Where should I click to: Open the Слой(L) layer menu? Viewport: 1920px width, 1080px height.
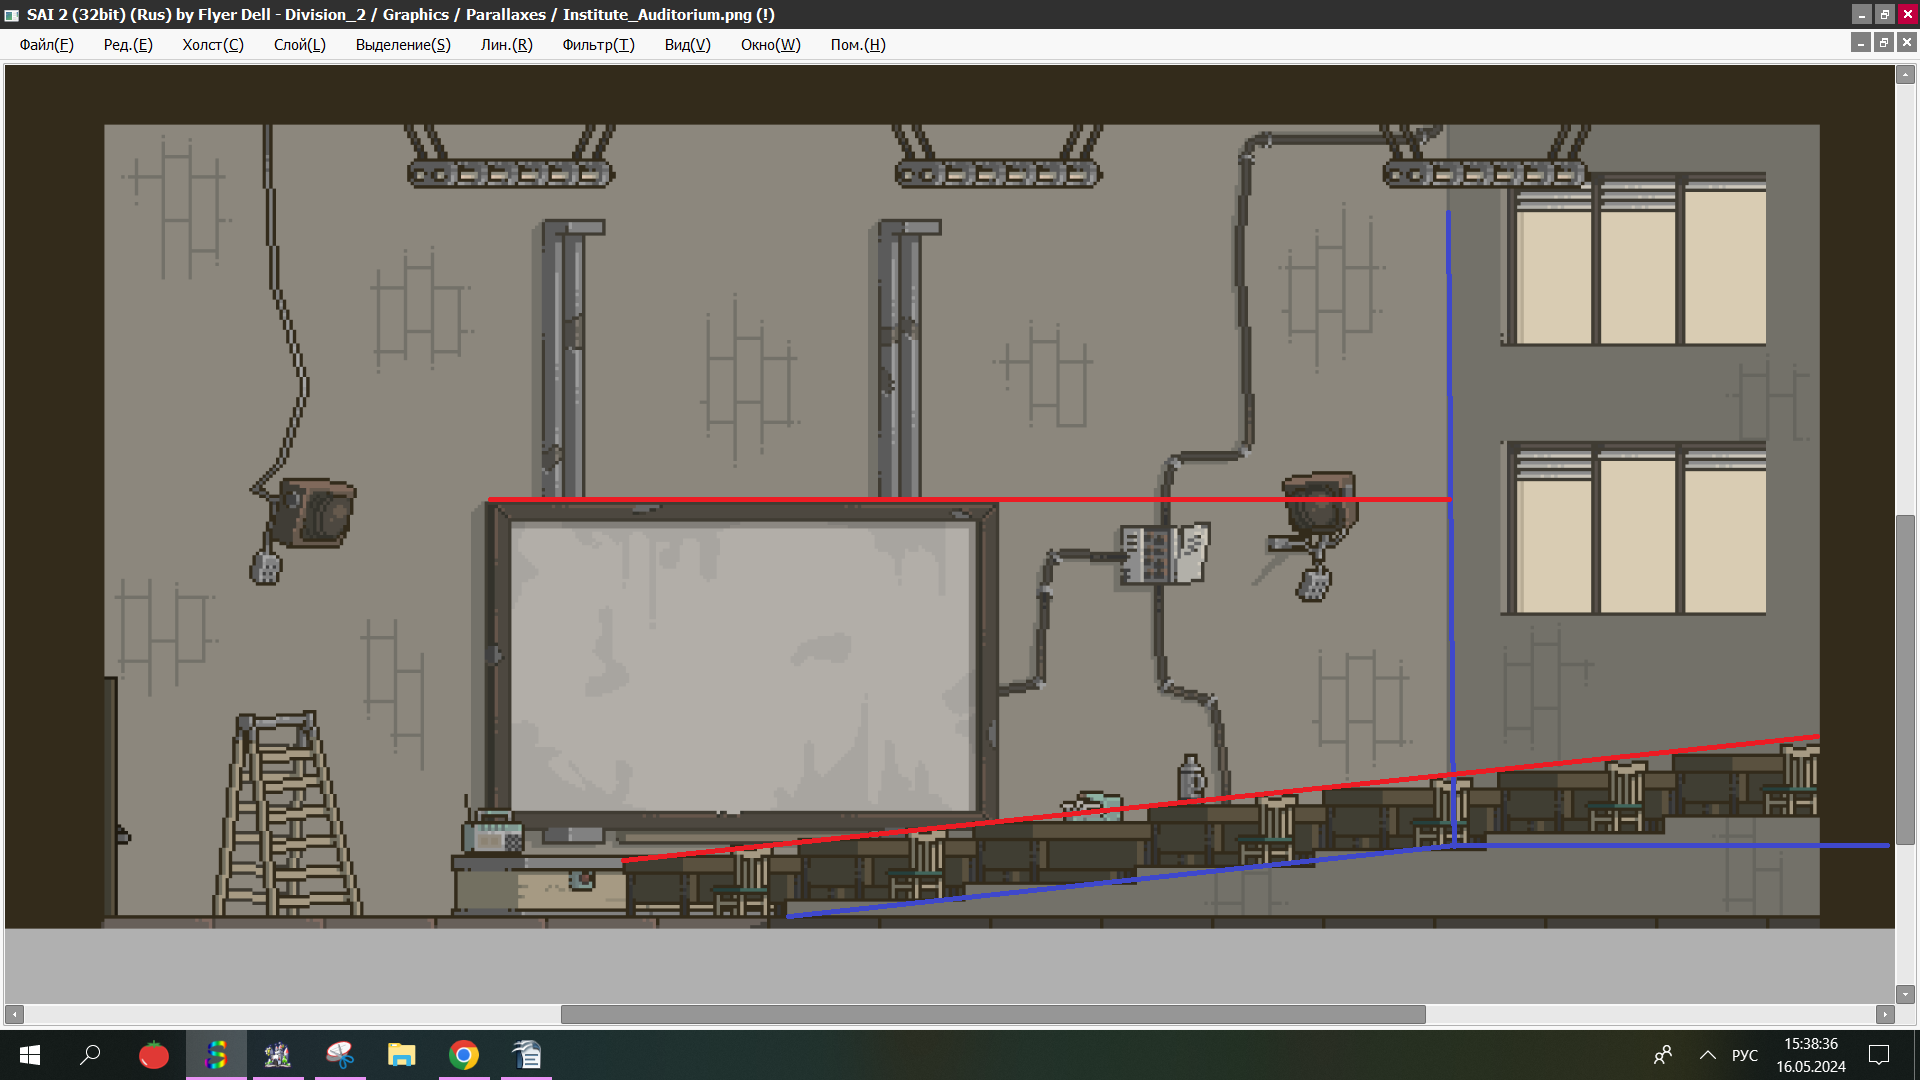coord(299,45)
